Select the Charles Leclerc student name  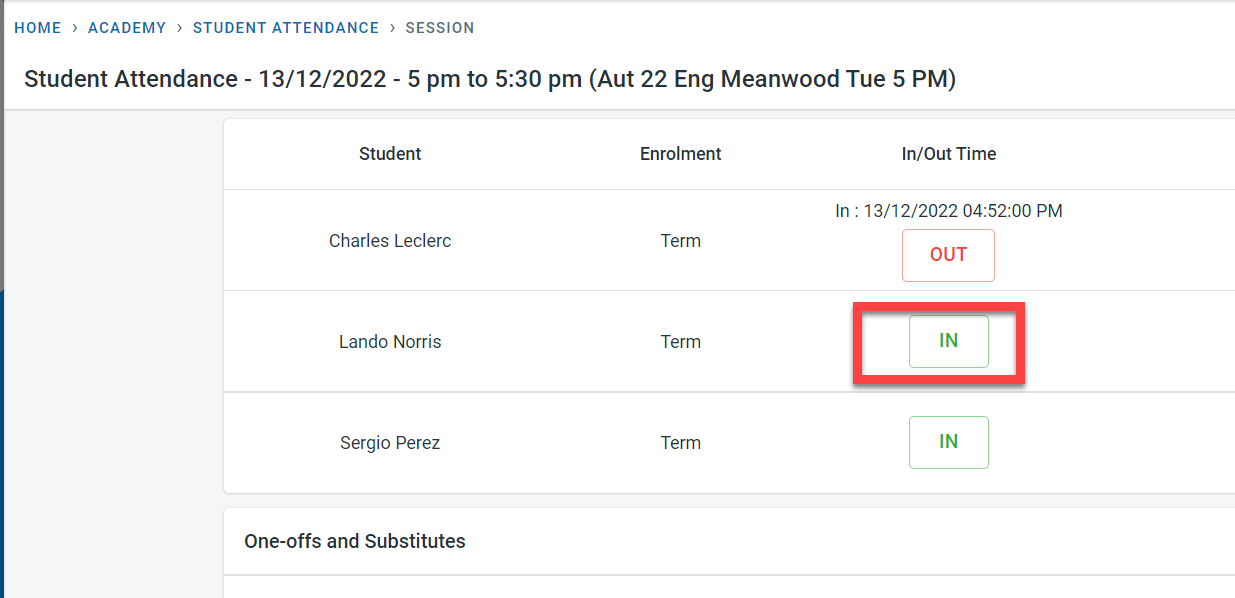390,241
